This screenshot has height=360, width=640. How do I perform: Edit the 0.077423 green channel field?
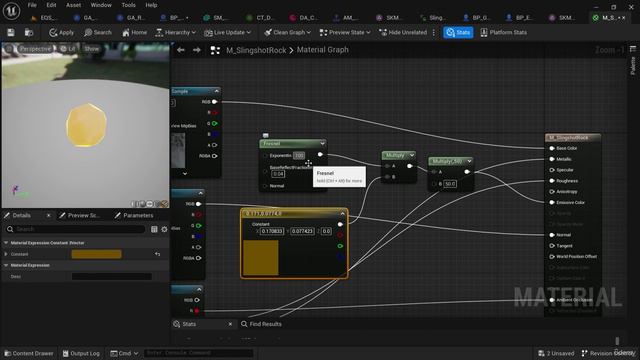tap(302, 231)
